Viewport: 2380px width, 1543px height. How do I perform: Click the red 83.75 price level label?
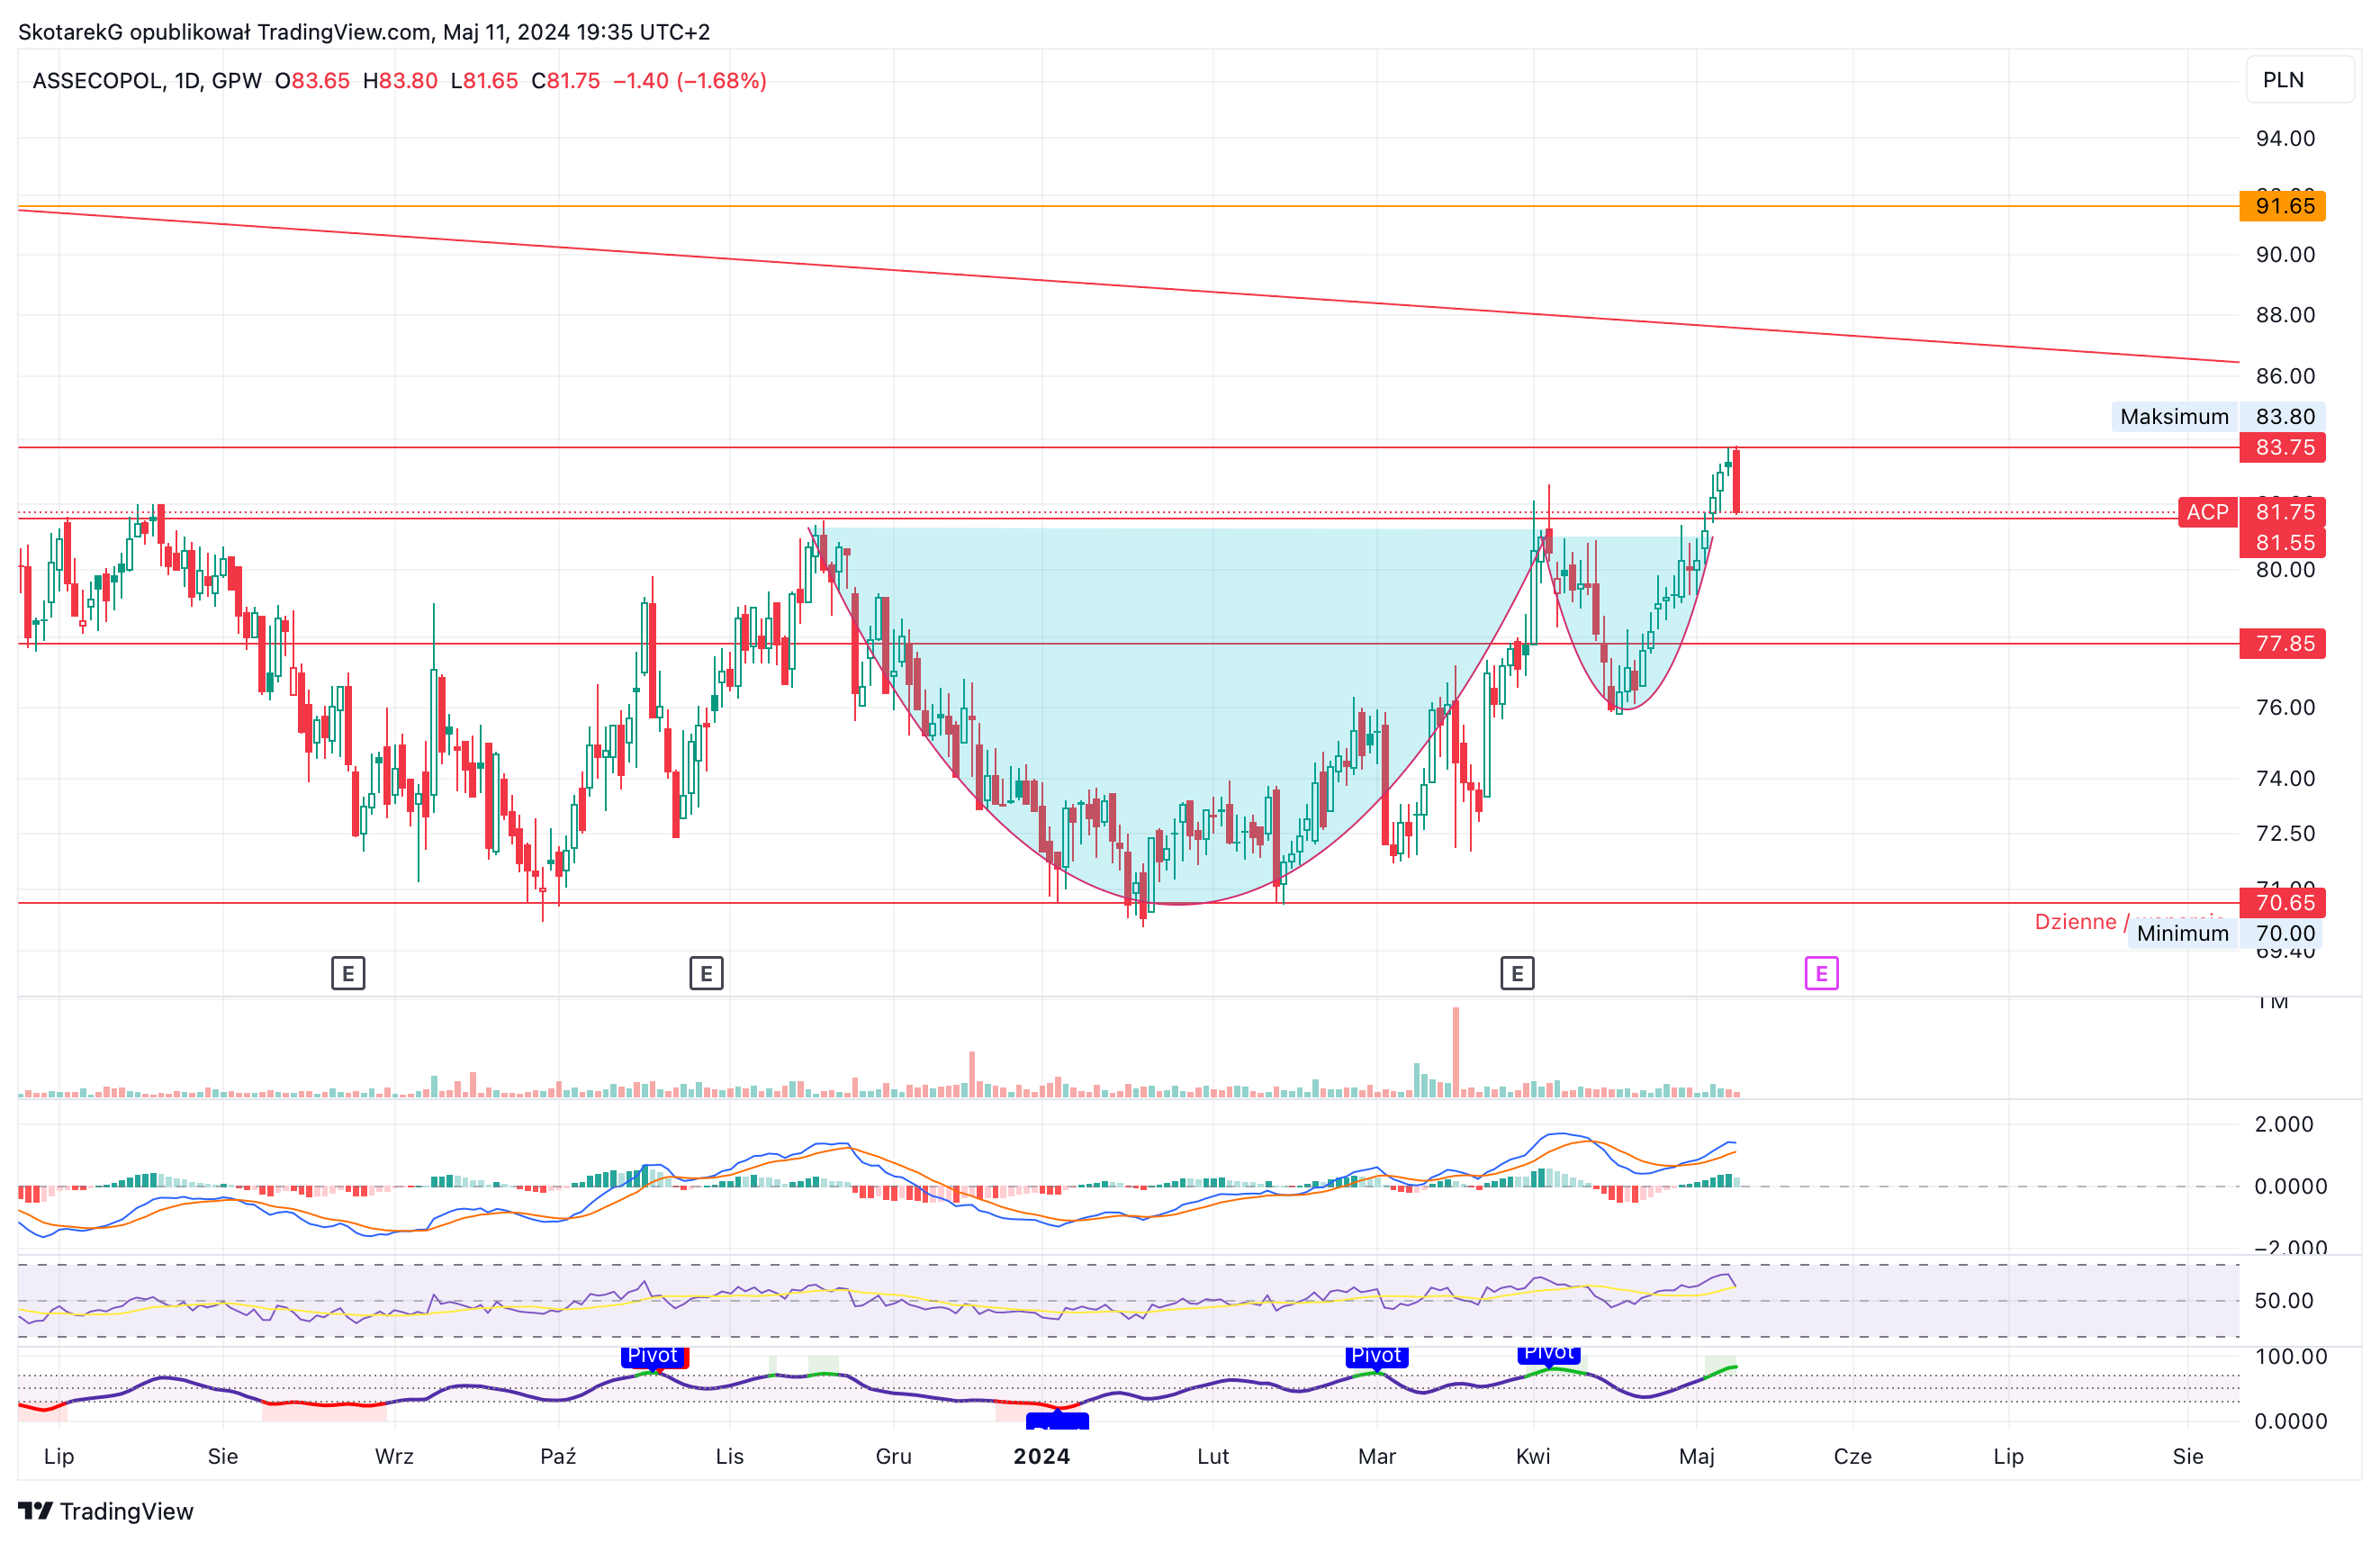[2282, 447]
